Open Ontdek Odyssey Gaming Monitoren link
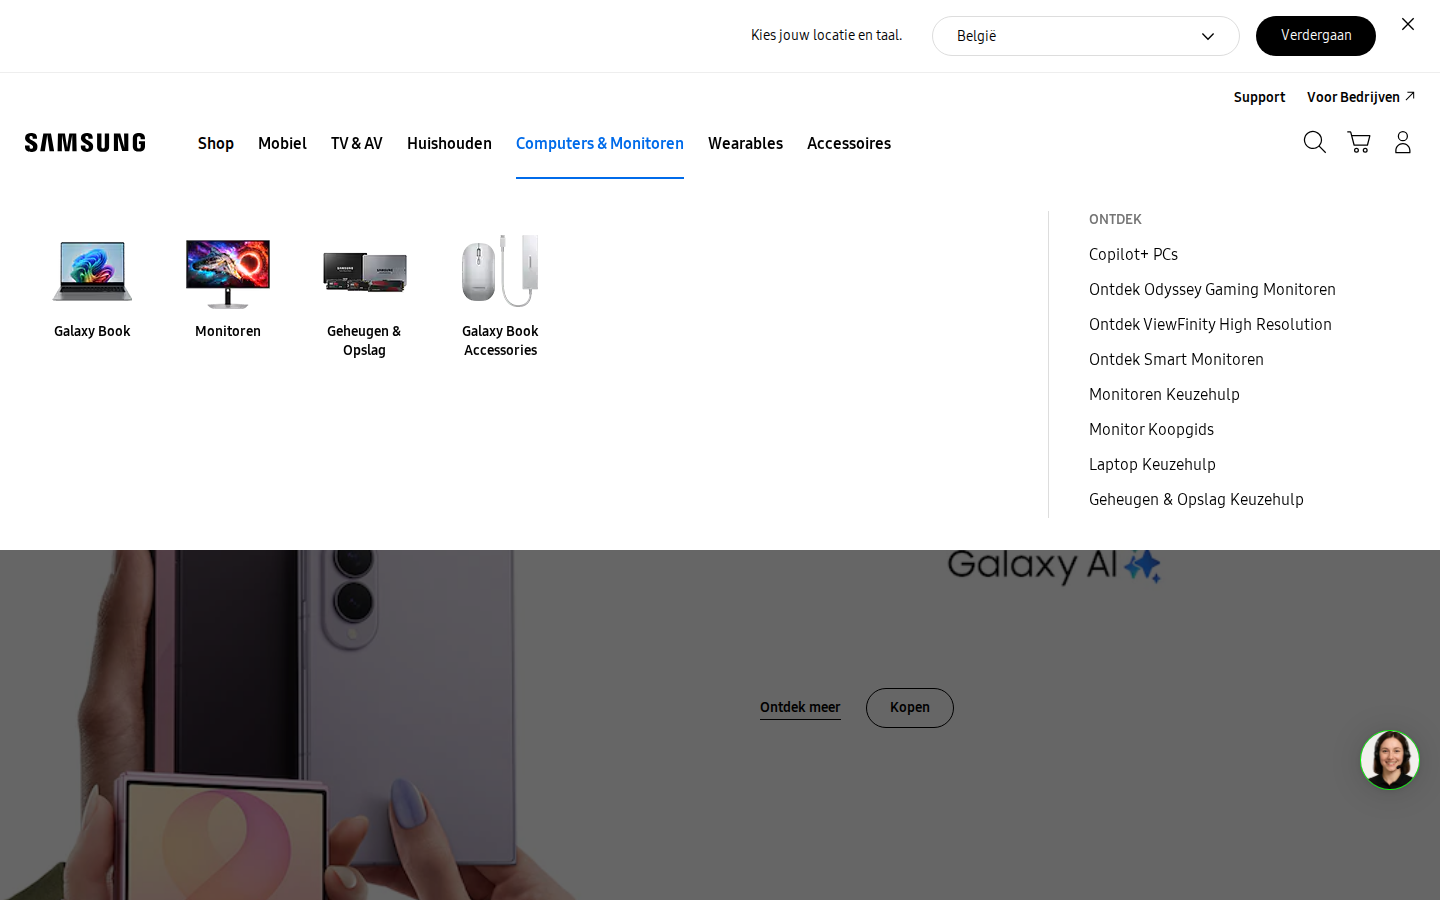 click(x=1212, y=289)
